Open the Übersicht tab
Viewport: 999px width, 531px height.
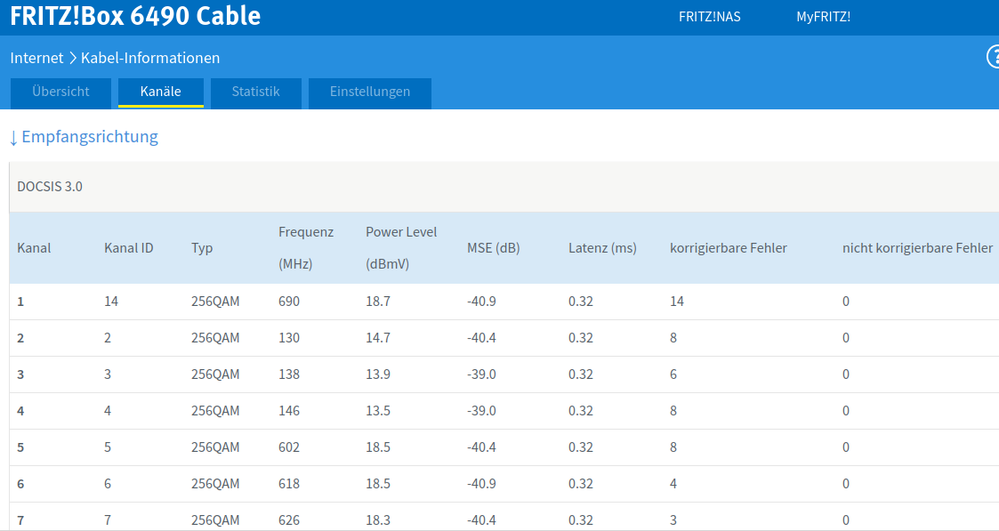tap(60, 92)
